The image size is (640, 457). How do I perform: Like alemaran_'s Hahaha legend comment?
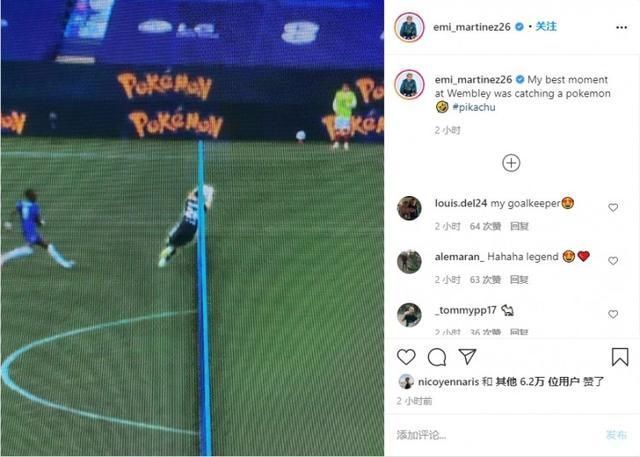coord(613,260)
